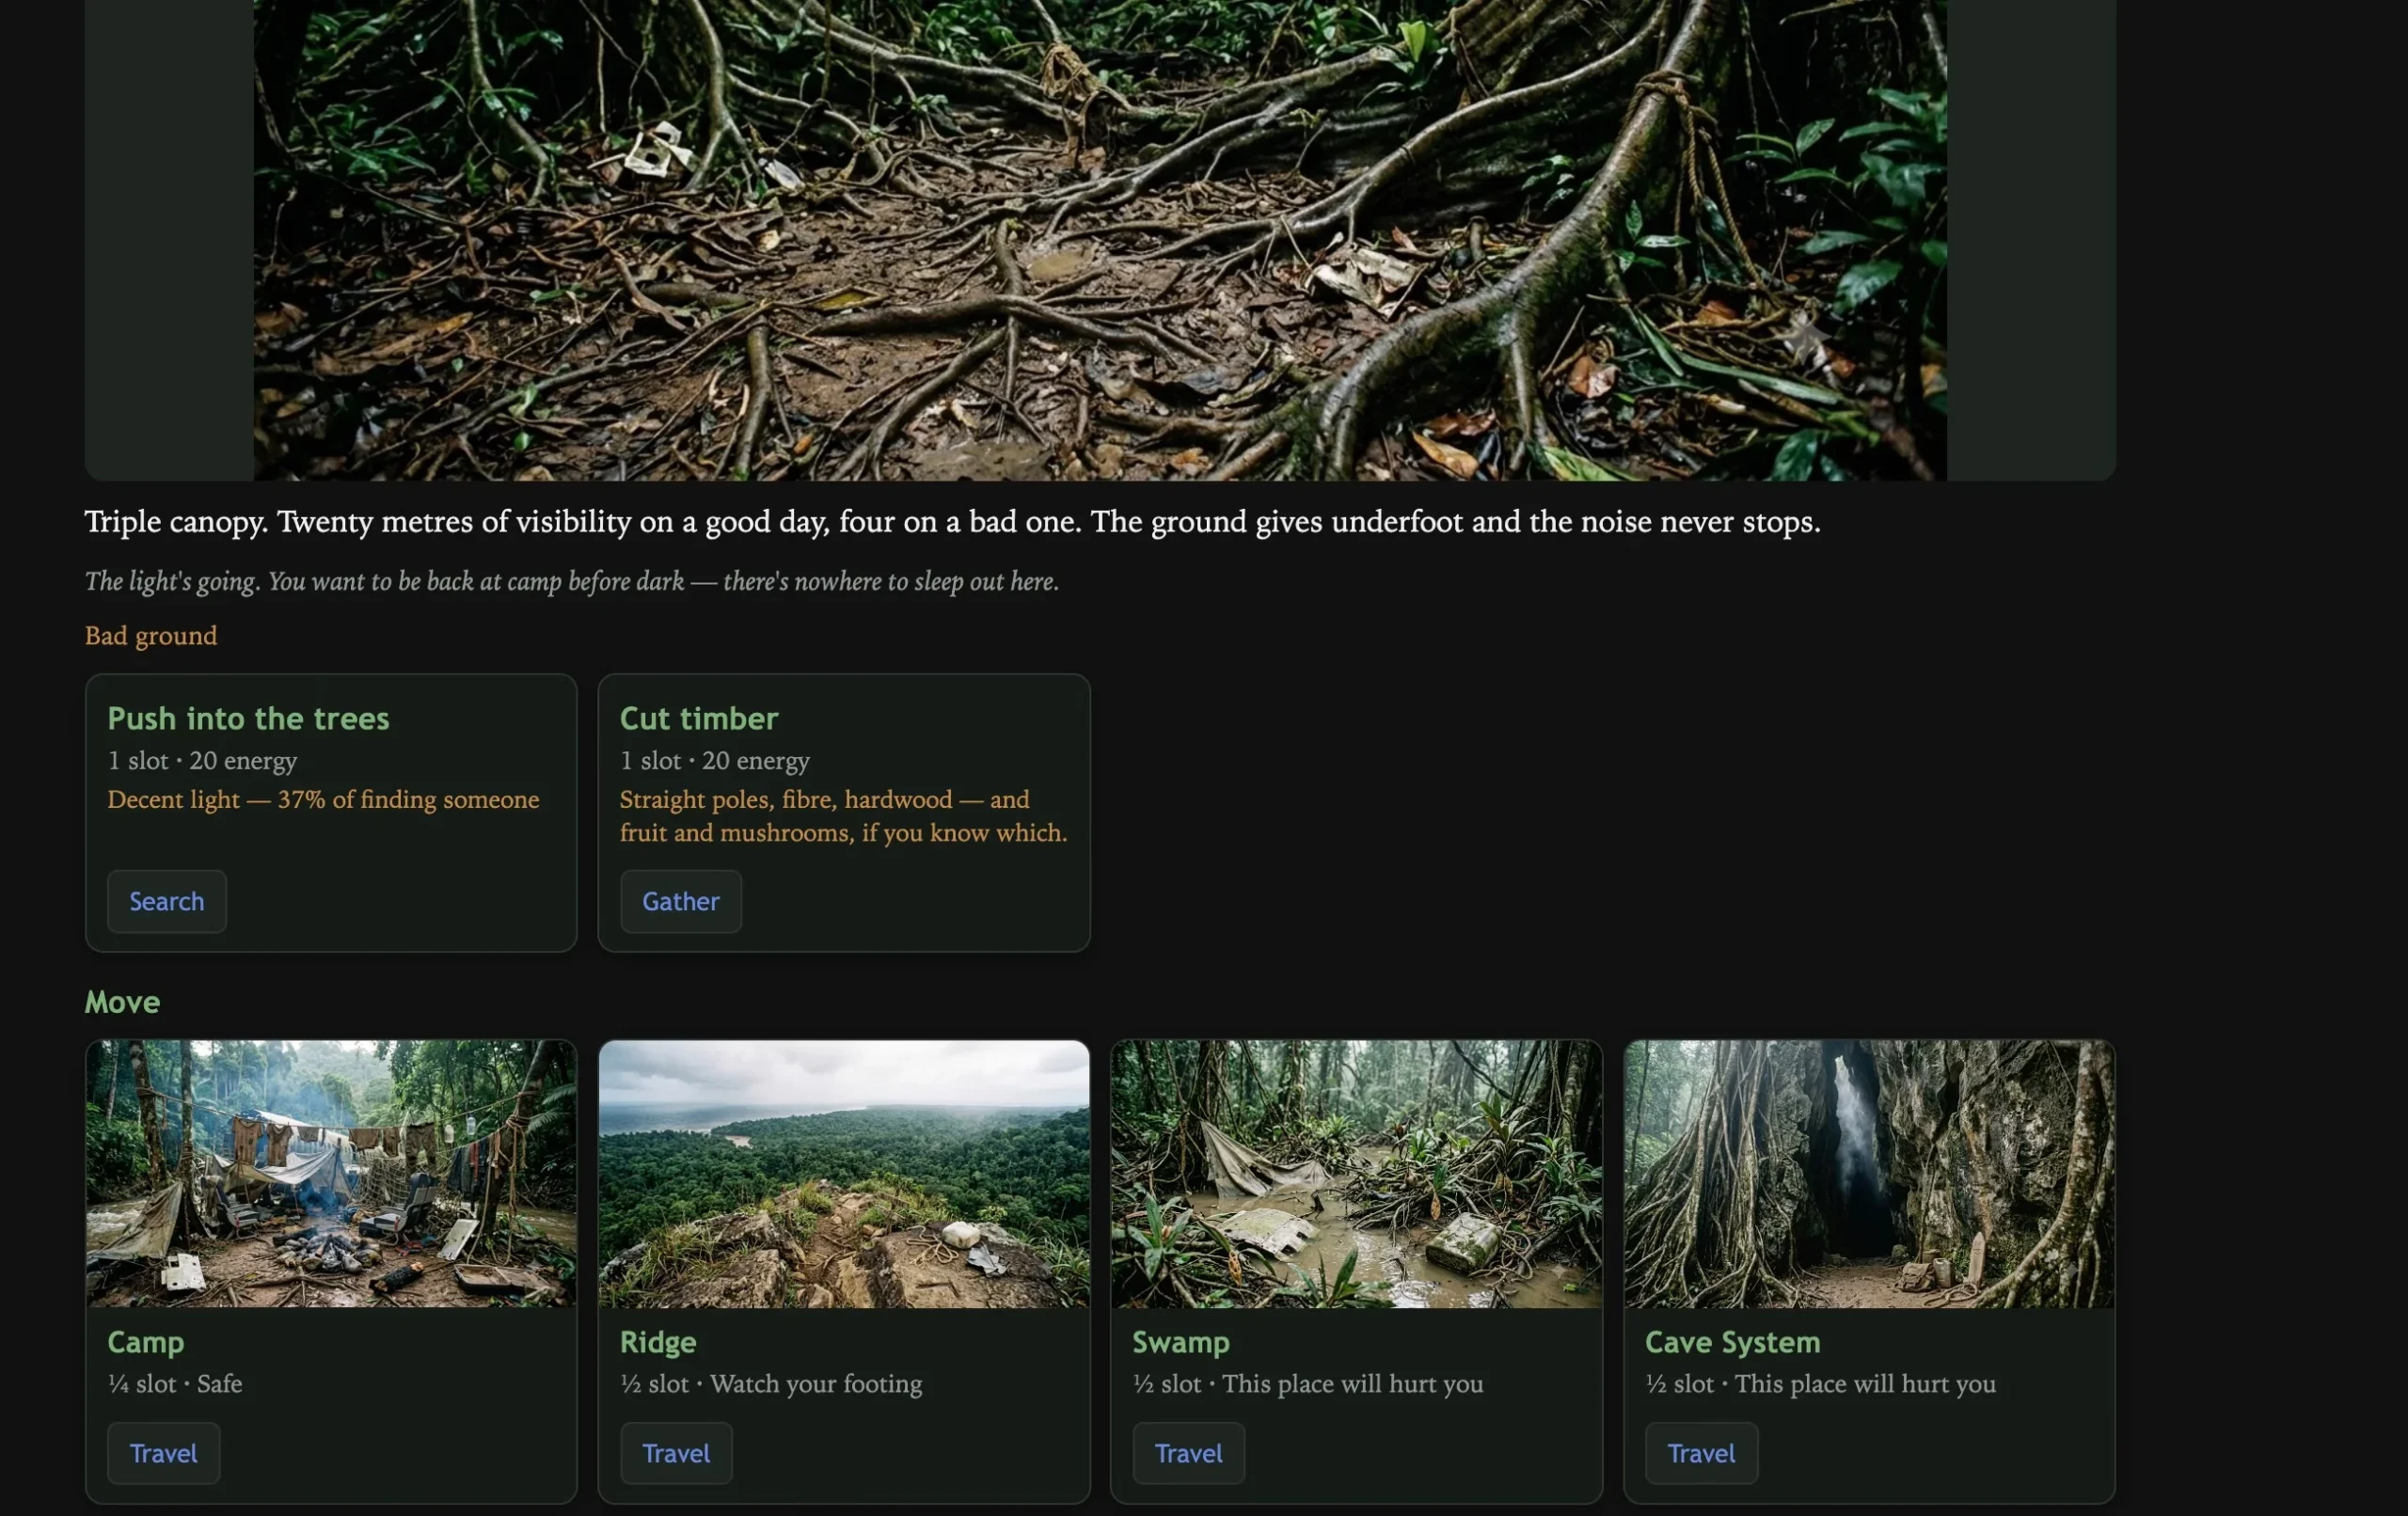2408x1516 pixels.
Task: Select the 'Push into the trees' heading
Action: click(x=248, y=718)
